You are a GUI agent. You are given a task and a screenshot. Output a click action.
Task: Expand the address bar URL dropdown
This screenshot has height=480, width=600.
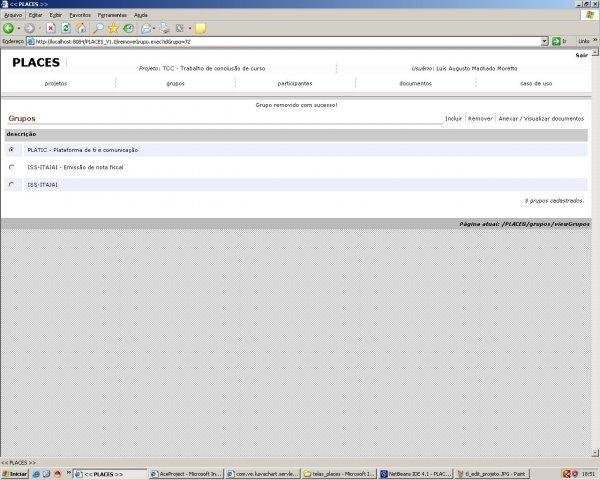tap(545, 41)
